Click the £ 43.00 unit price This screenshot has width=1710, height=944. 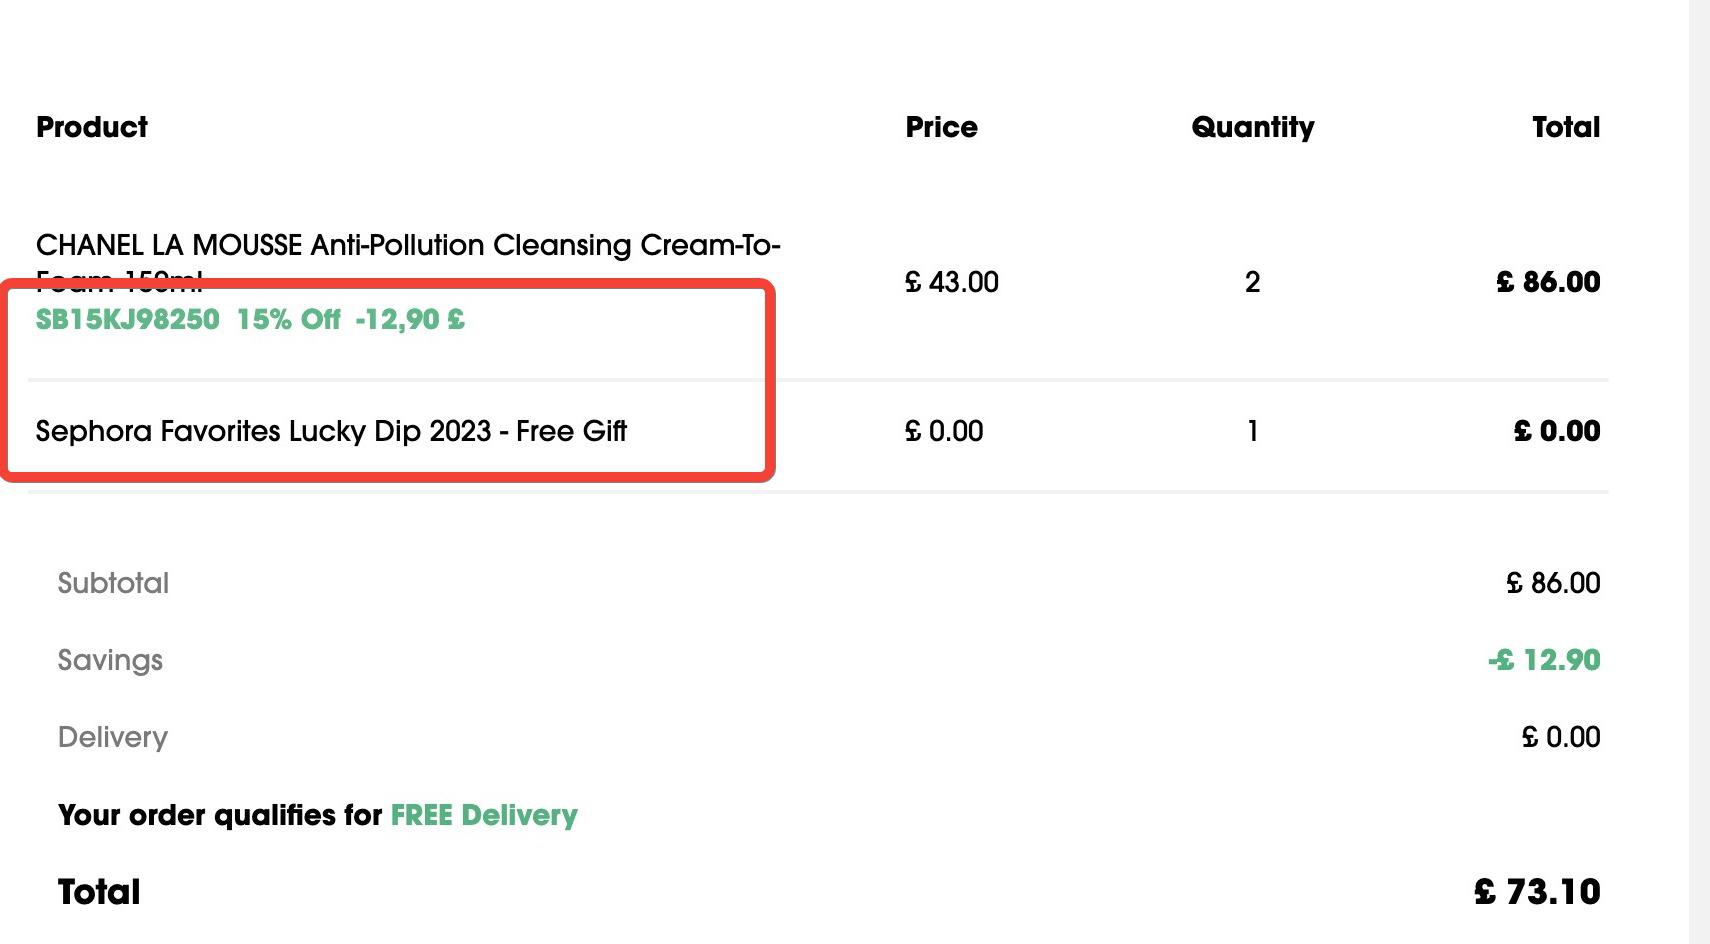tap(951, 282)
